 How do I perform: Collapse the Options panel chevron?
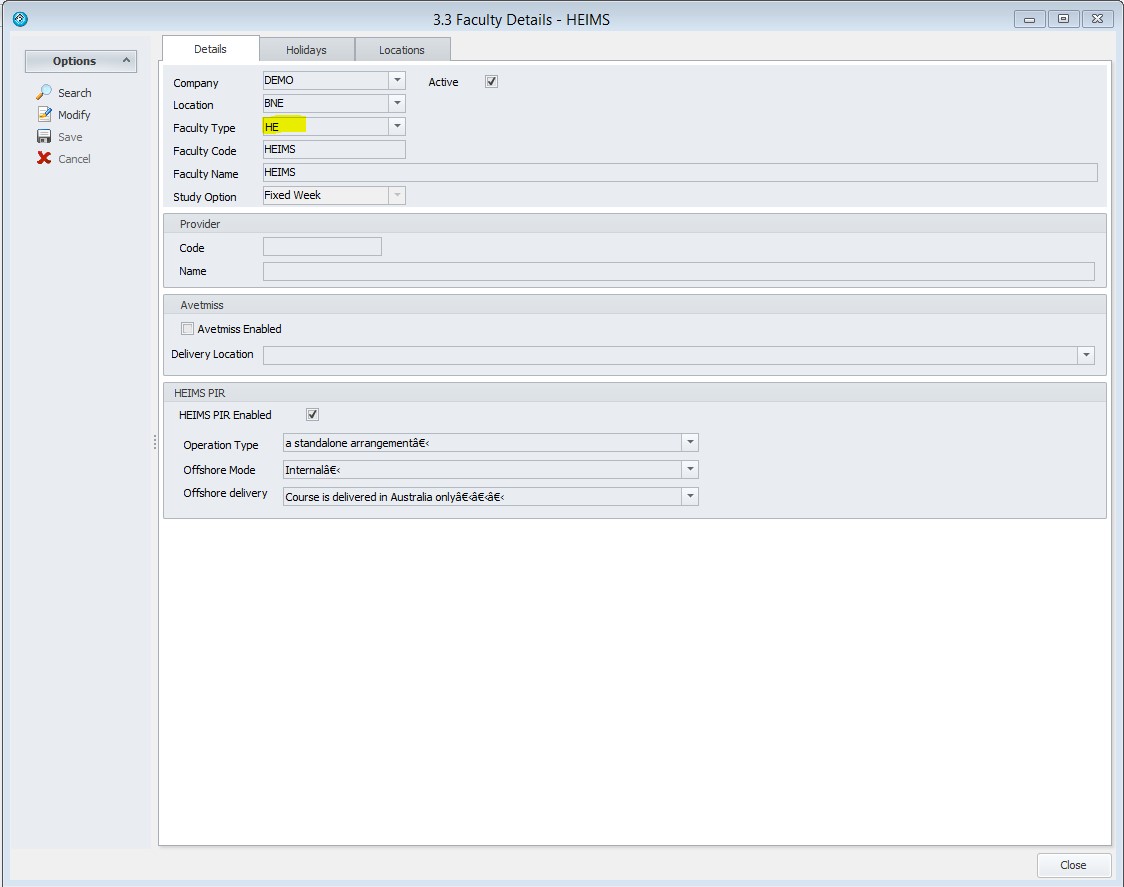click(127, 61)
